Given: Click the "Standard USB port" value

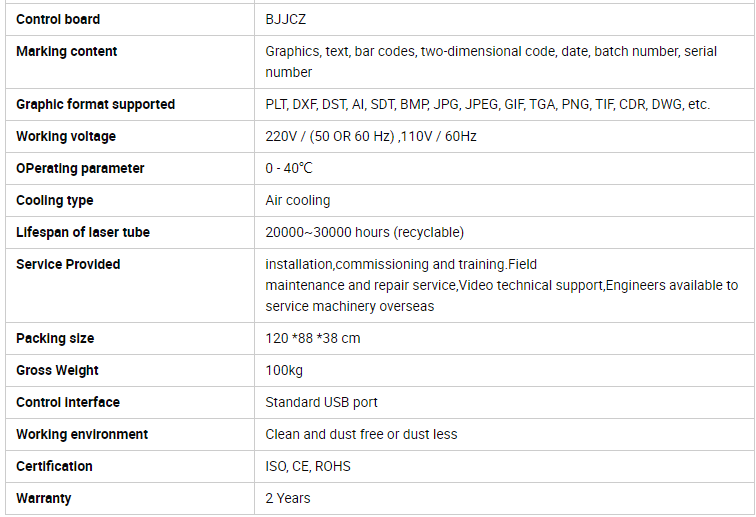Looking at the screenshot, I should (x=321, y=402).
